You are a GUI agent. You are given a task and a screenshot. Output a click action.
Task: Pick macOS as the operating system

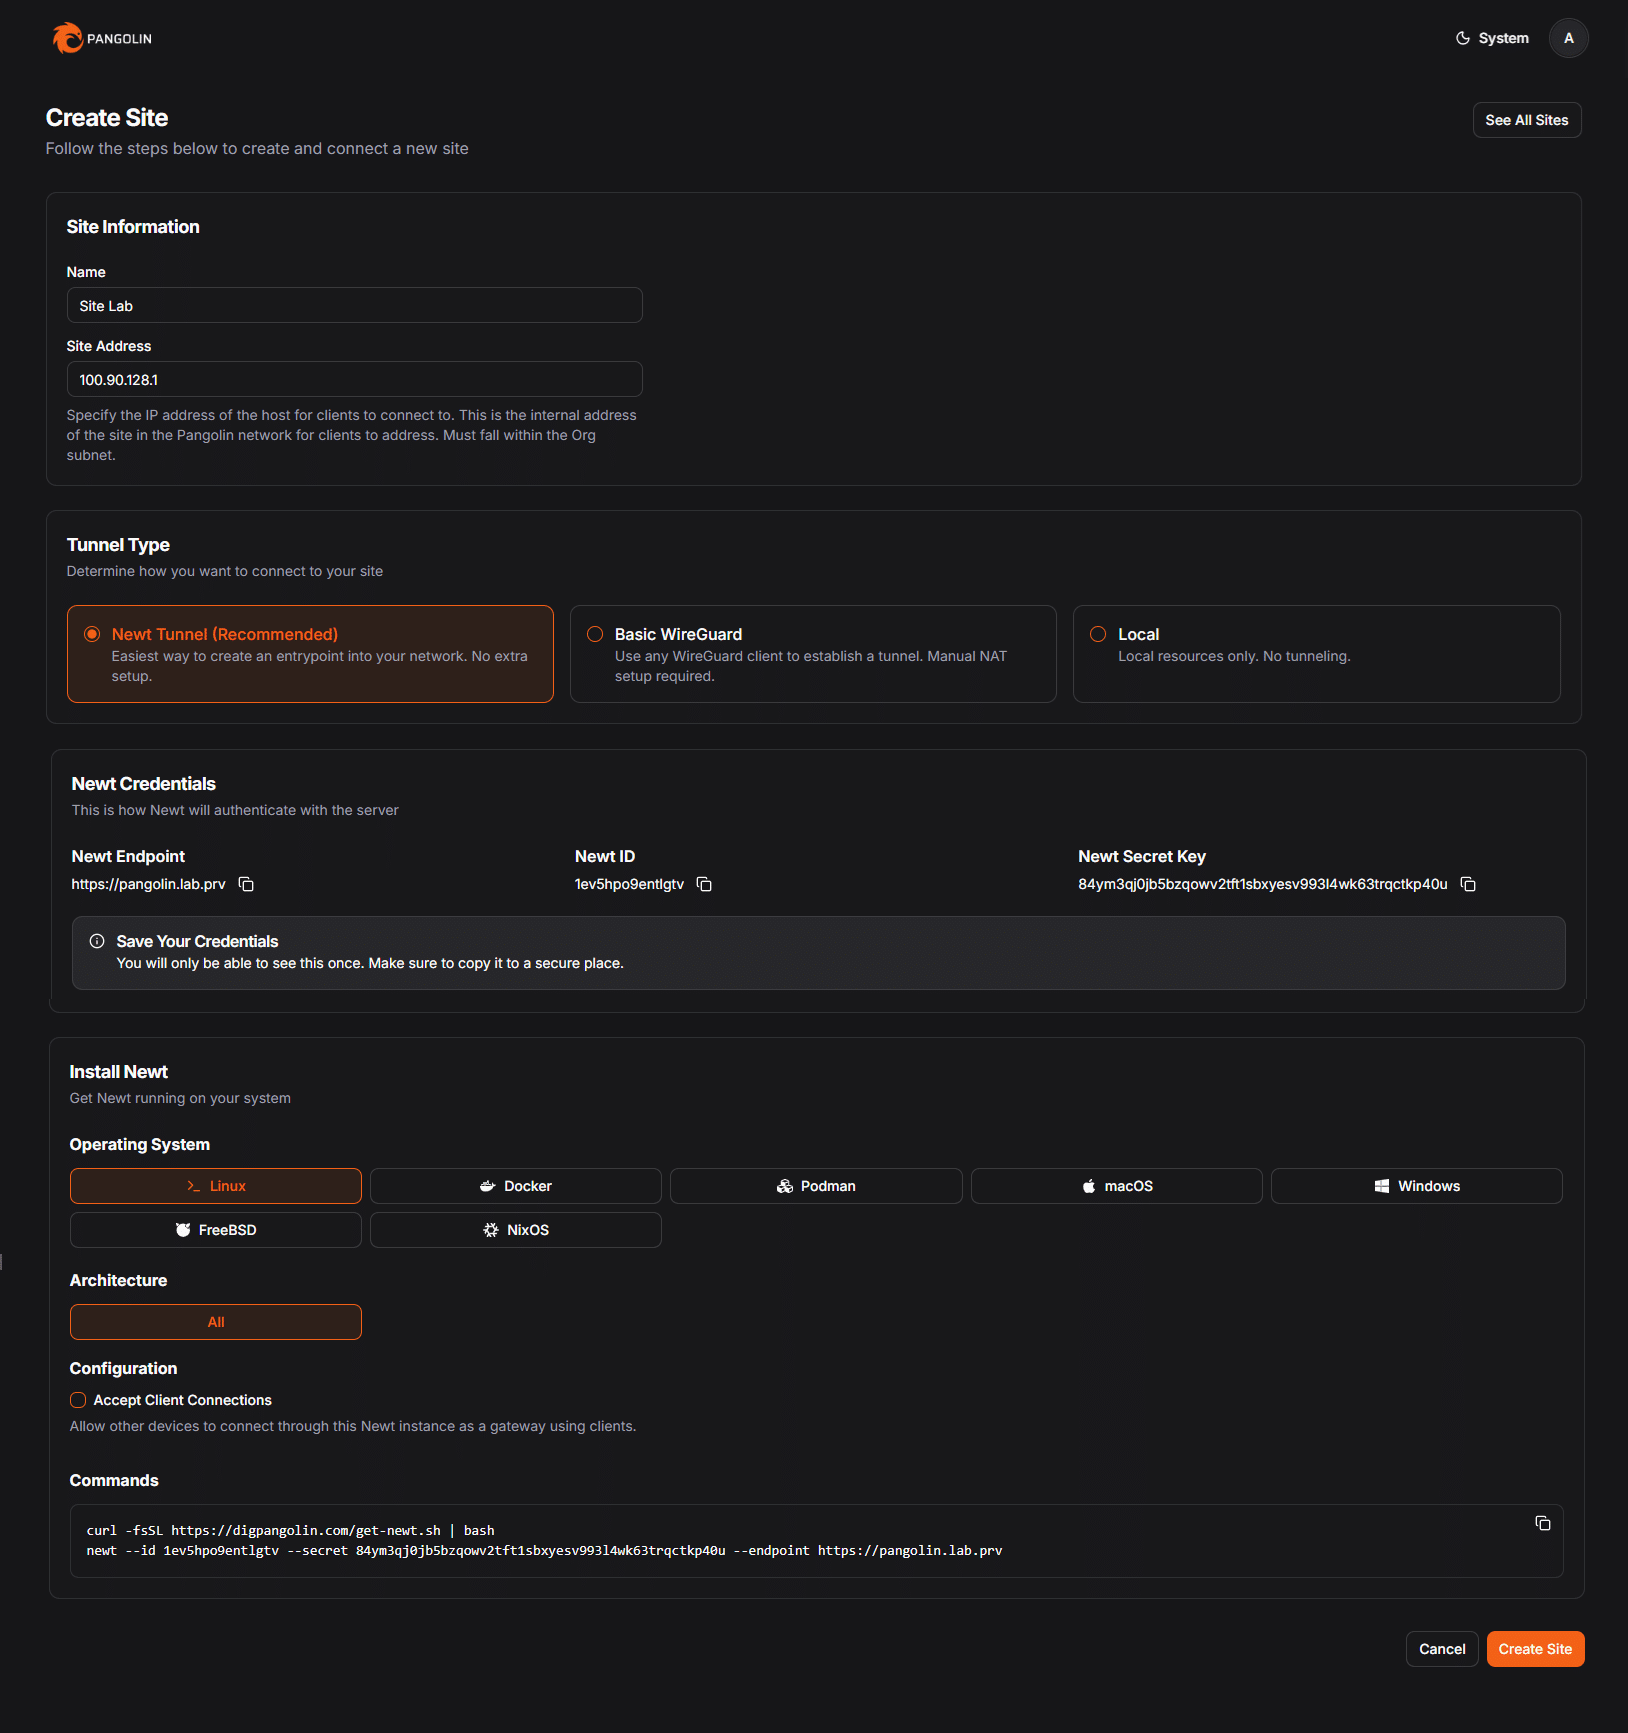(x=1116, y=1186)
